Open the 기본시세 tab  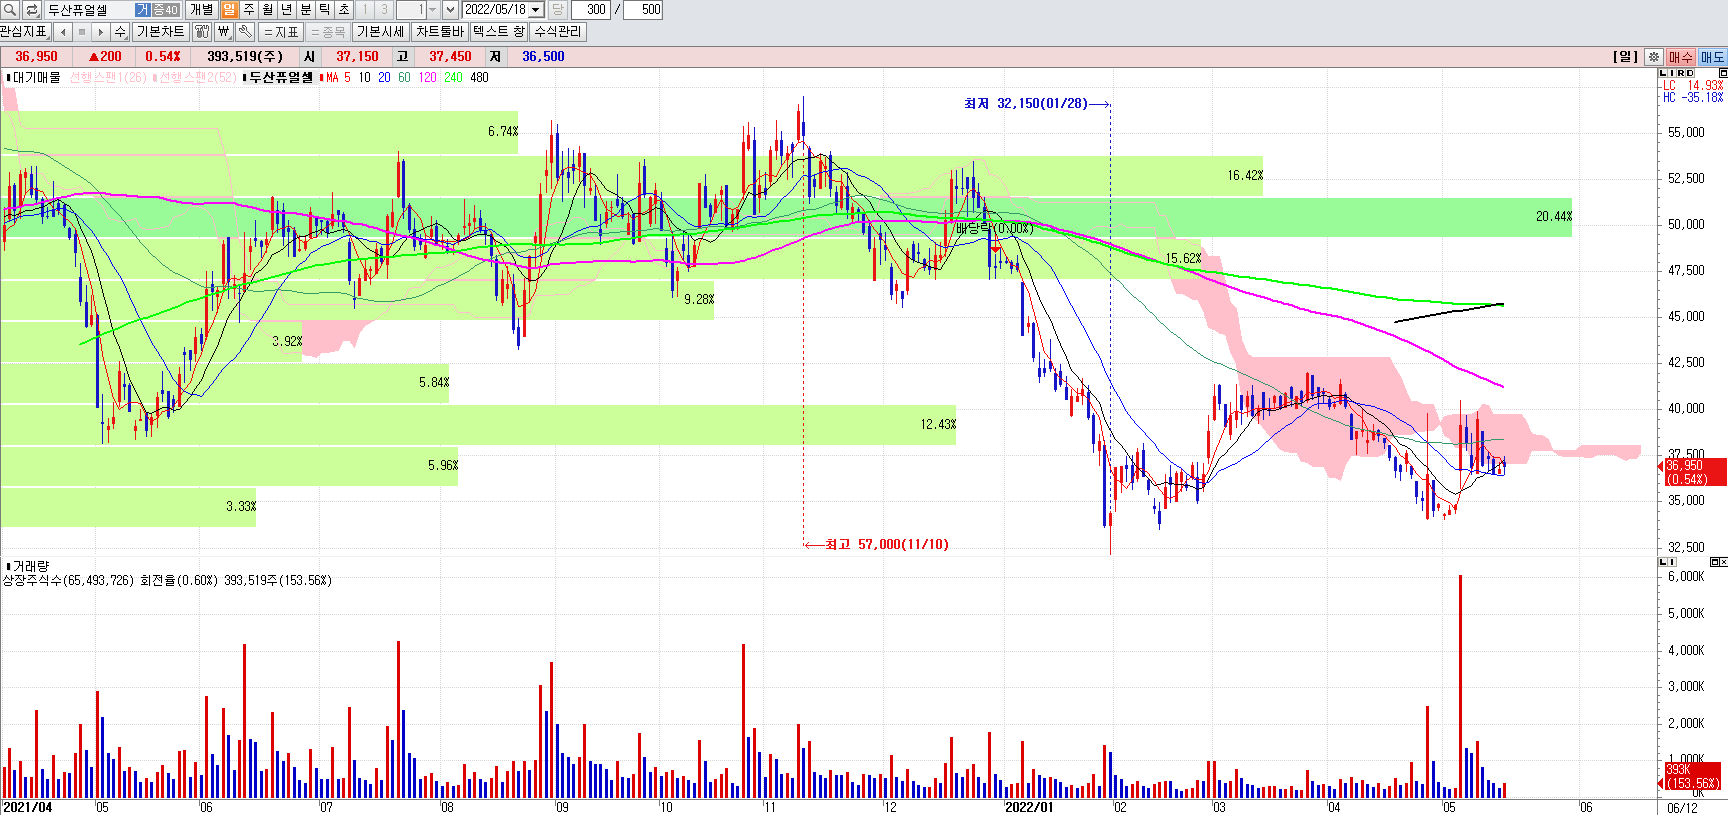click(381, 32)
